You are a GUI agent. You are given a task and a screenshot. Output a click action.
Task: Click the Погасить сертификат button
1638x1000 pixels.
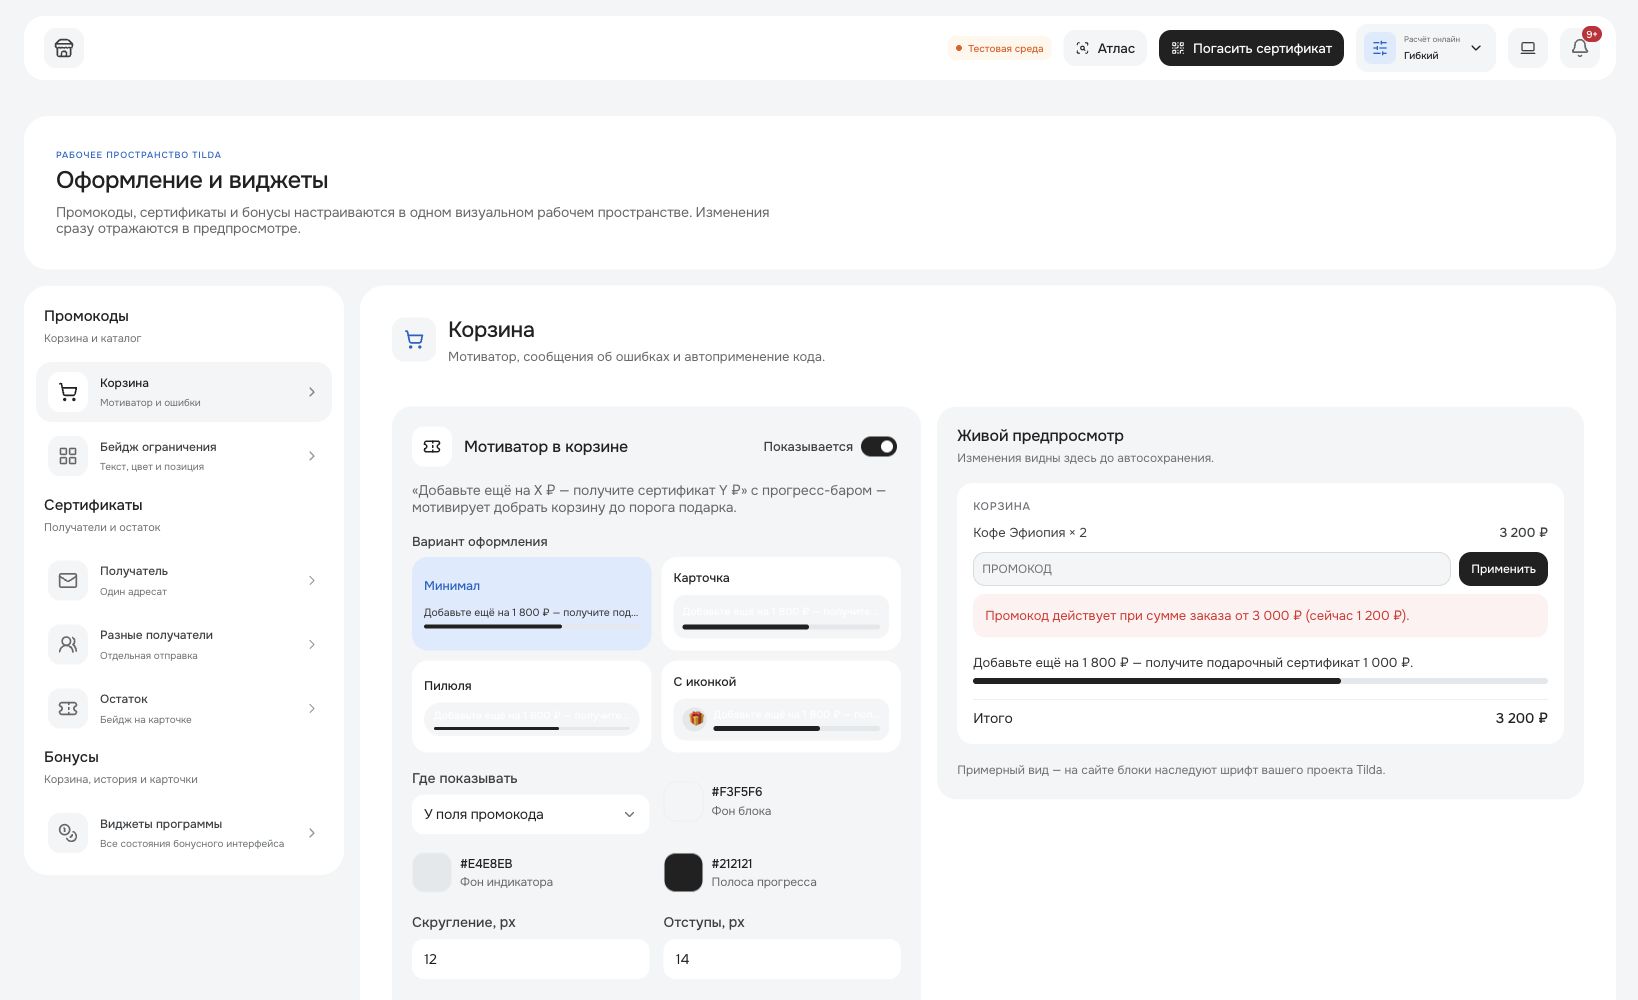pyautogui.click(x=1251, y=48)
